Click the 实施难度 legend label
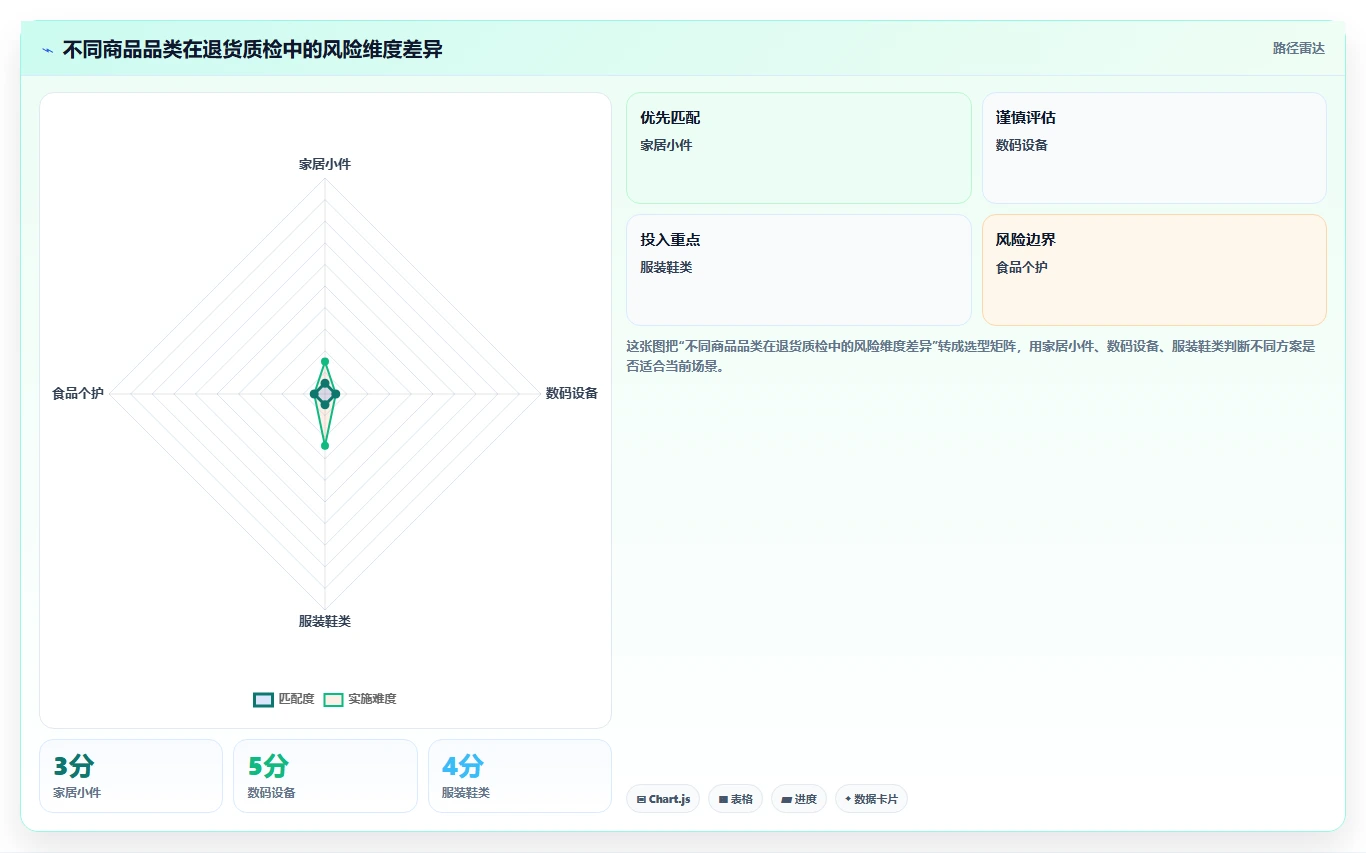Screen dimensions: 1366x853 (x=372, y=699)
